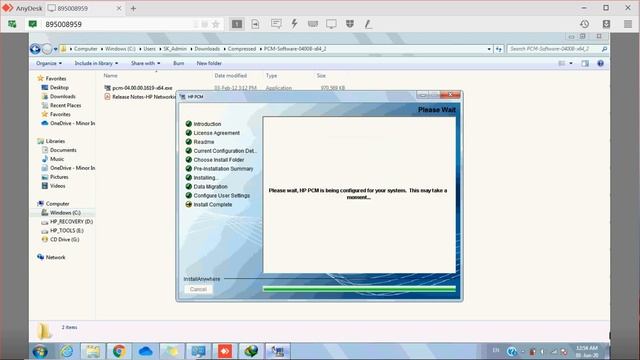Open the Share with dropdown
Viewport: 640px width, 360px height.
tap(146, 63)
